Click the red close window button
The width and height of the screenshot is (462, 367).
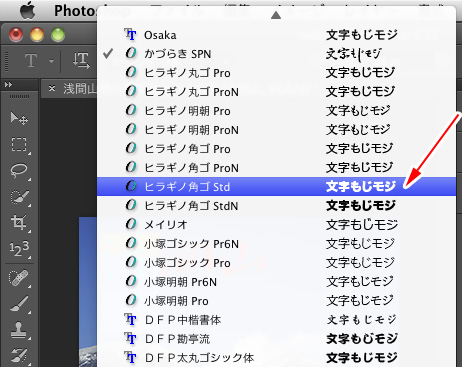[x=16, y=35]
